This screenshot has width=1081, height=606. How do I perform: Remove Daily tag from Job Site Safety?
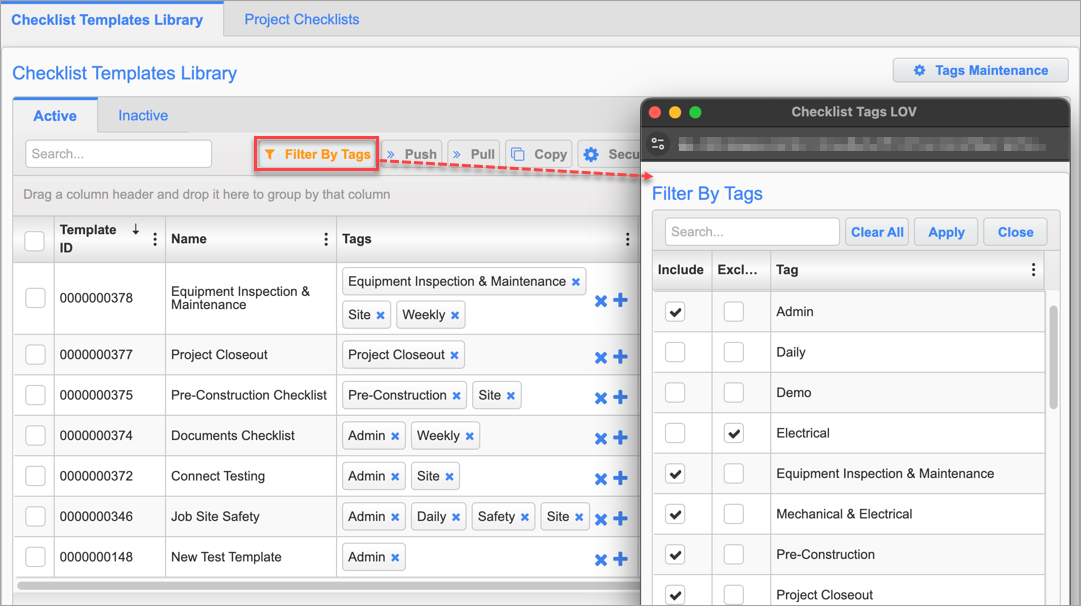pos(456,517)
